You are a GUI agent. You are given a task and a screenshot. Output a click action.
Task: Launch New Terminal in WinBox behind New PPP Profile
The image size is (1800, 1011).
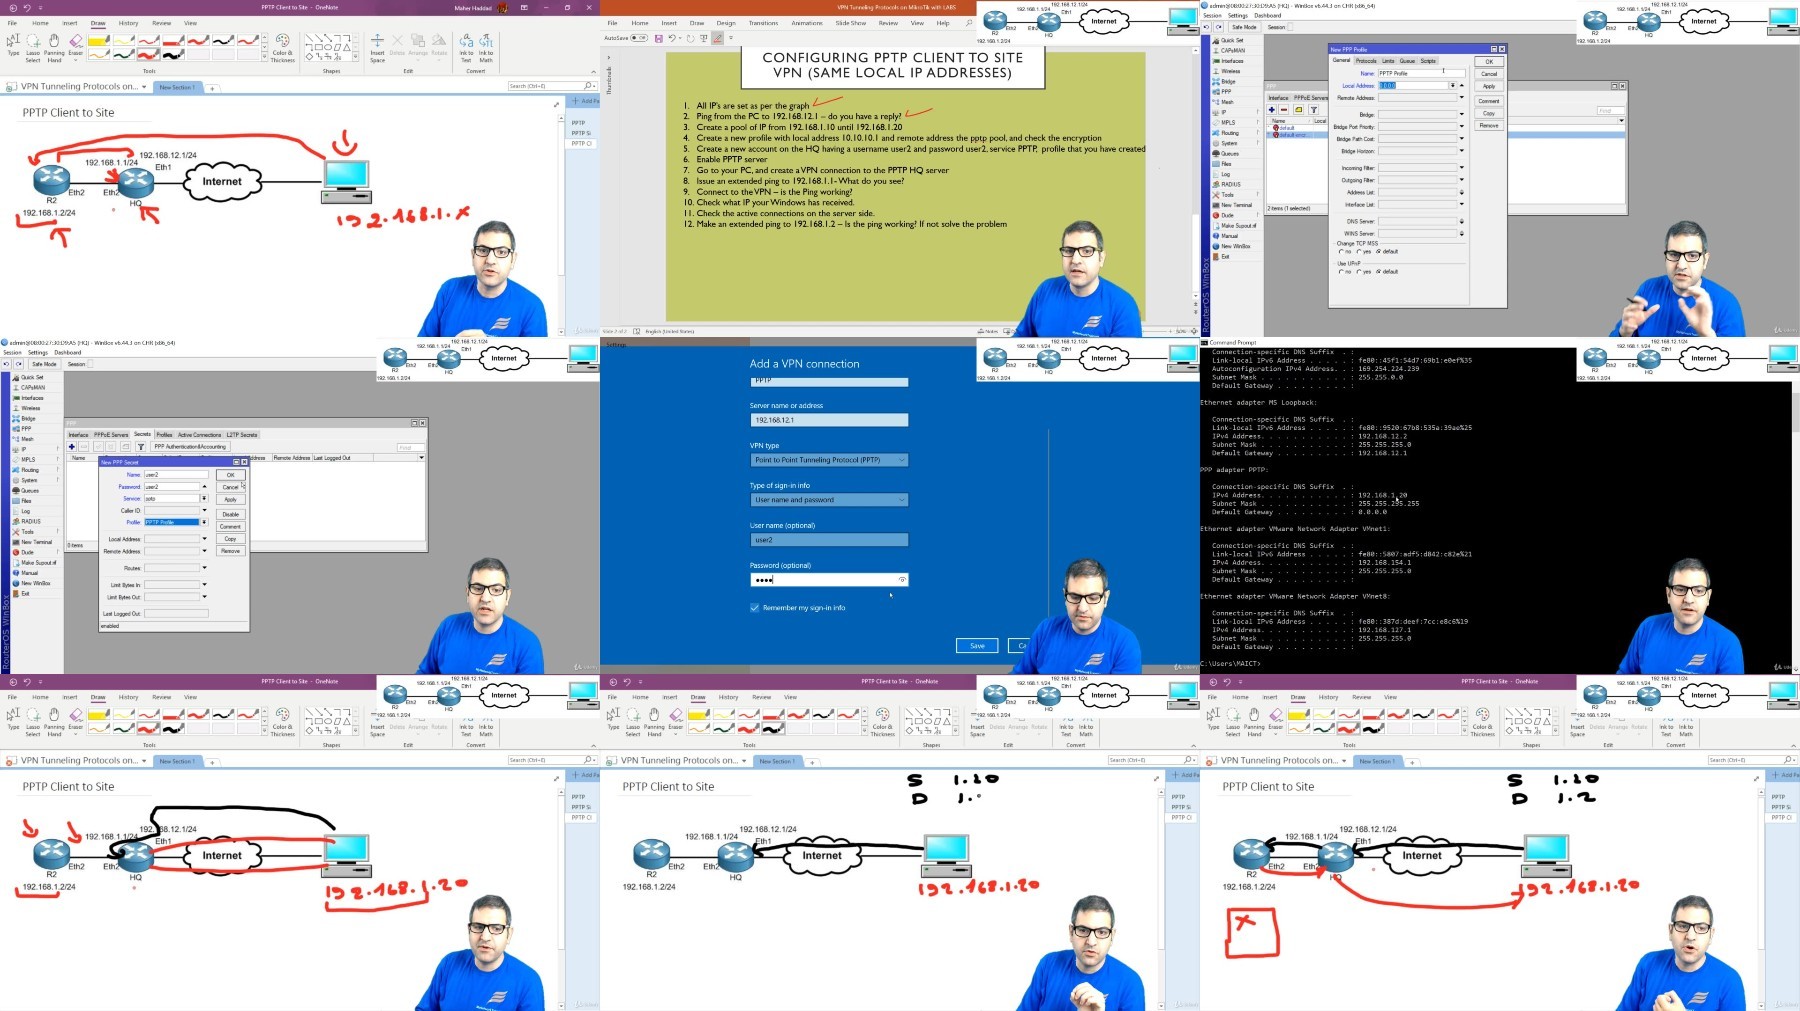tap(1236, 205)
